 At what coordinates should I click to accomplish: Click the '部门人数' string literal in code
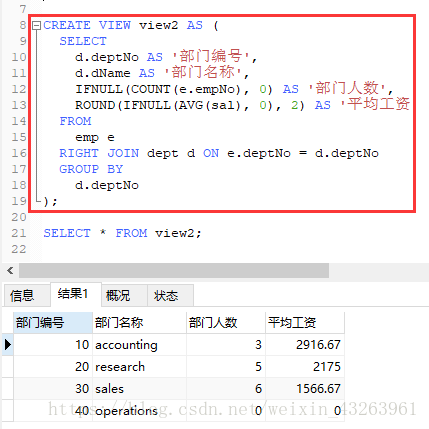[347, 88]
